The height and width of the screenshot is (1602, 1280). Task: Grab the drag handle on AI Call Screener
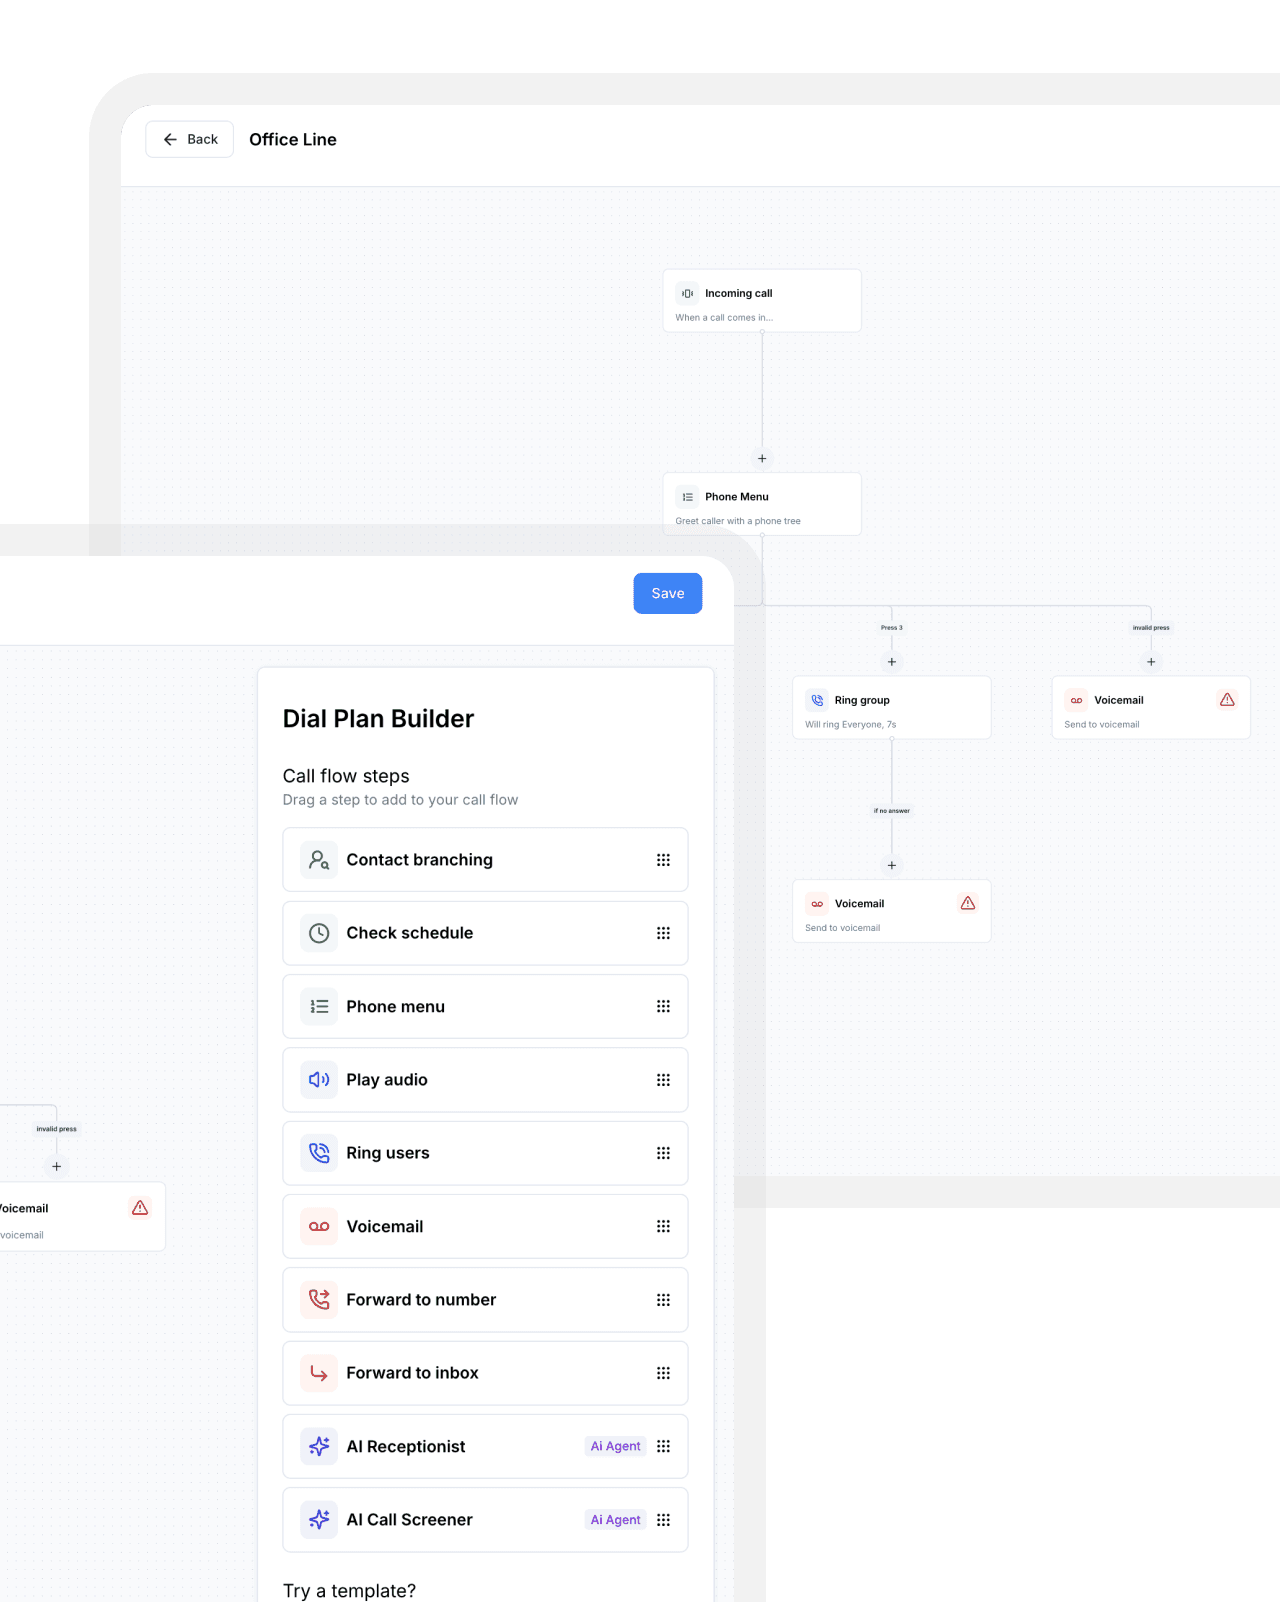(x=663, y=1520)
